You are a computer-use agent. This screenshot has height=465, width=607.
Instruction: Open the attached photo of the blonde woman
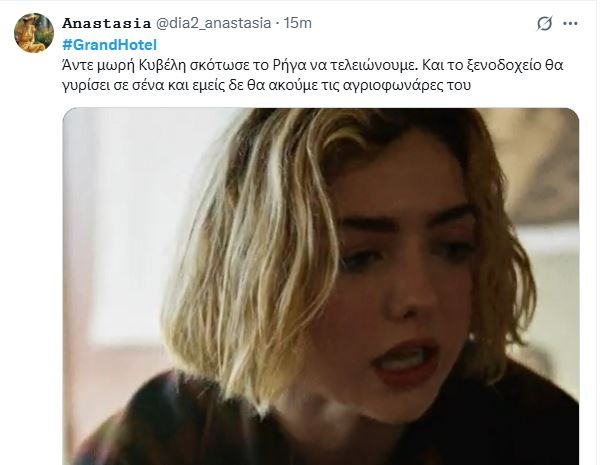click(x=321, y=287)
